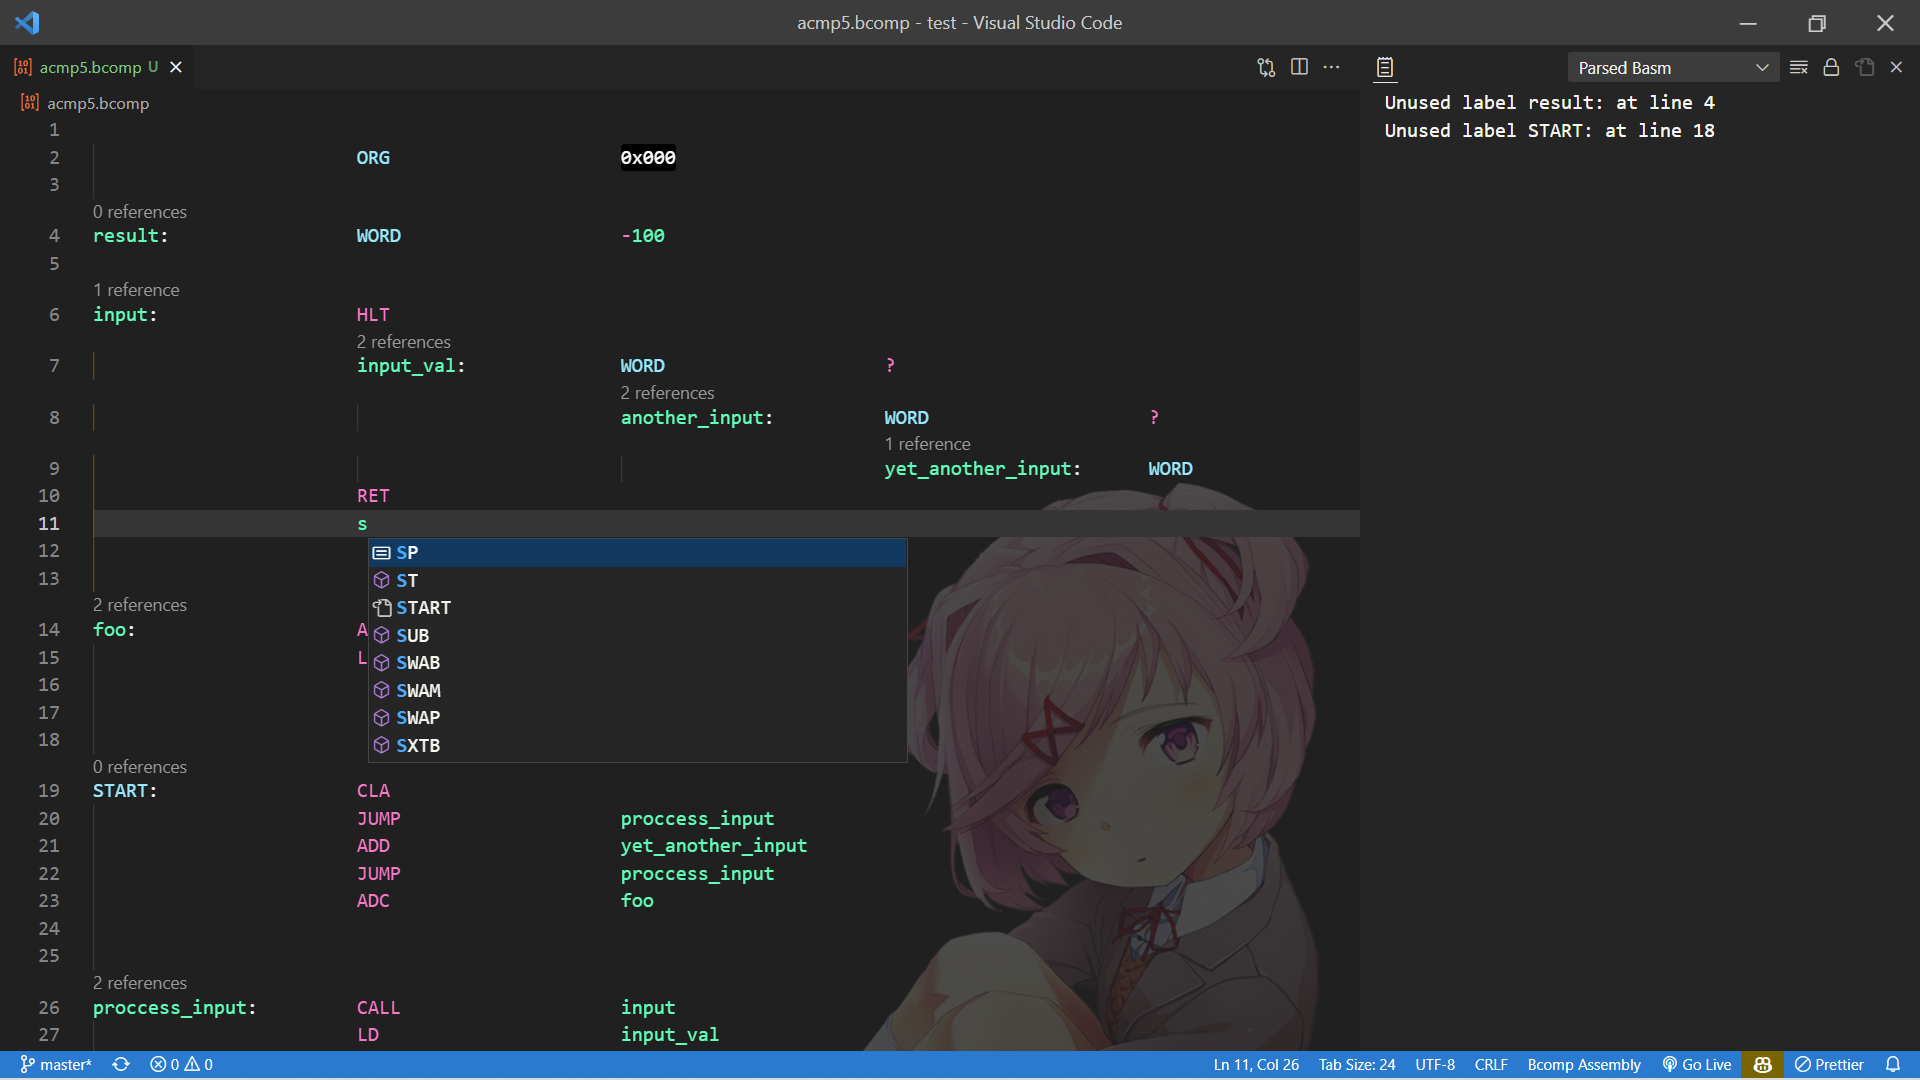
Task: Change language mode from Bcomp Assembly
Action: [x=1583, y=1065]
